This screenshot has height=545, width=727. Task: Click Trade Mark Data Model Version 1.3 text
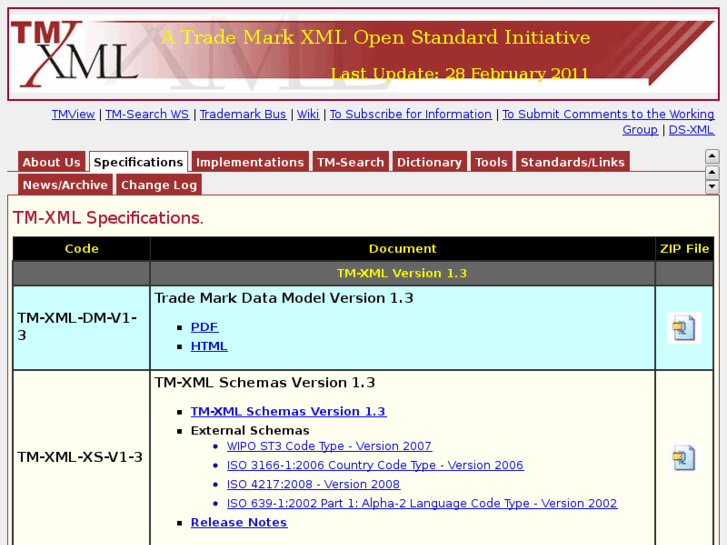284,298
